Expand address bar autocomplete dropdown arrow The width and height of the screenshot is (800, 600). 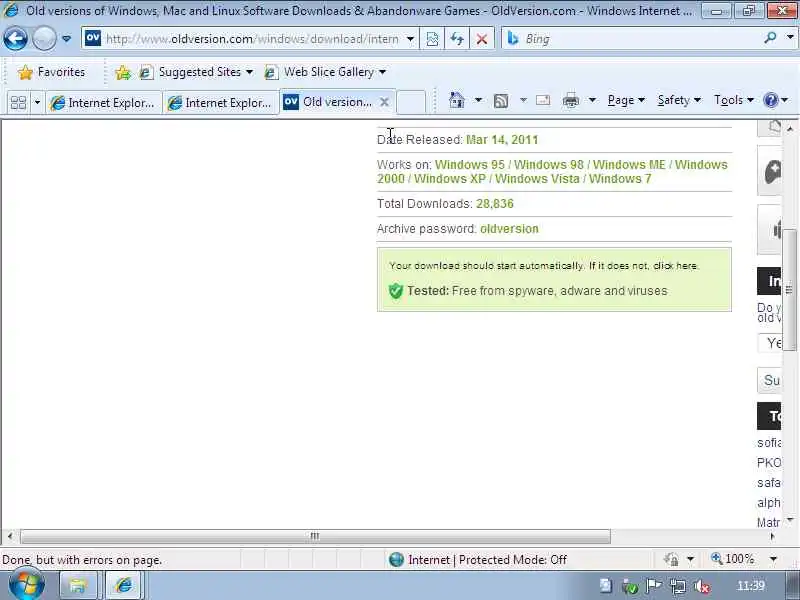pyautogui.click(x=410, y=39)
